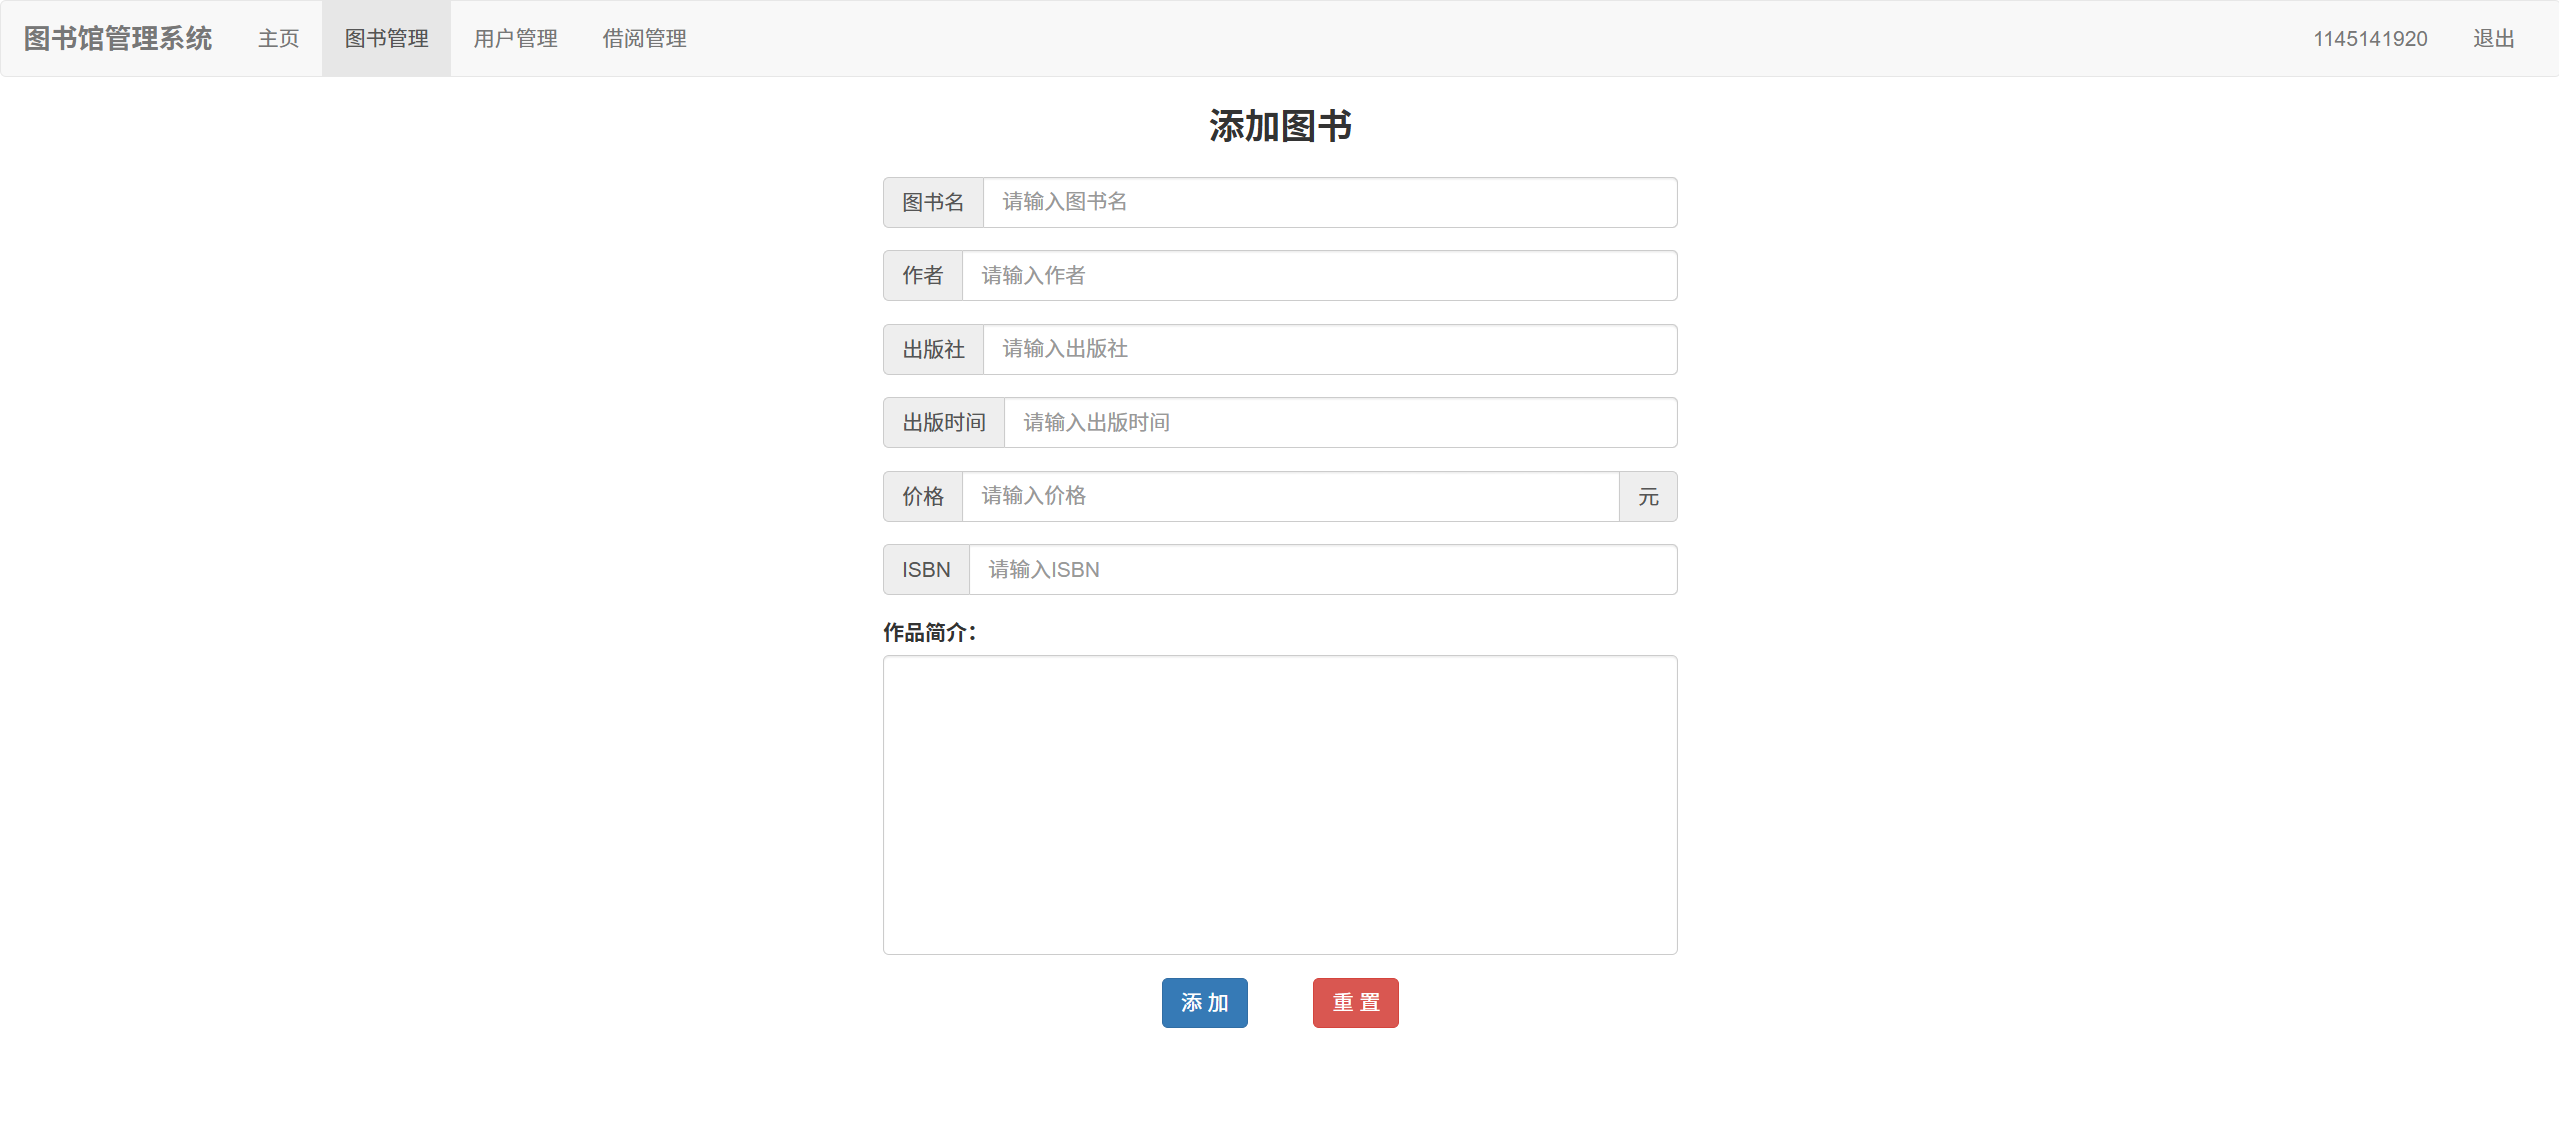Image resolution: width=2559 pixels, height=1126 pixels.
Task: Focus the 出版社 input field
Action: (1330, 349)
